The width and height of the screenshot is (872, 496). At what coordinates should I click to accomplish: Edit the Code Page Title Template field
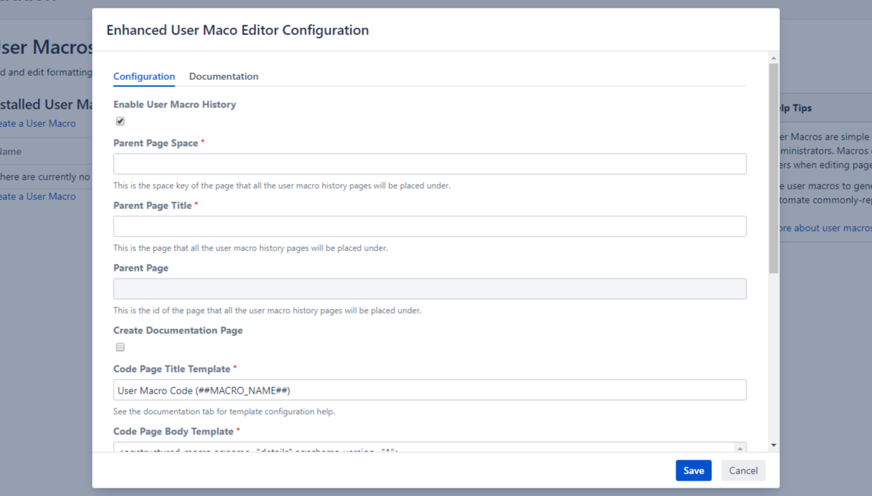pos(429,390)
